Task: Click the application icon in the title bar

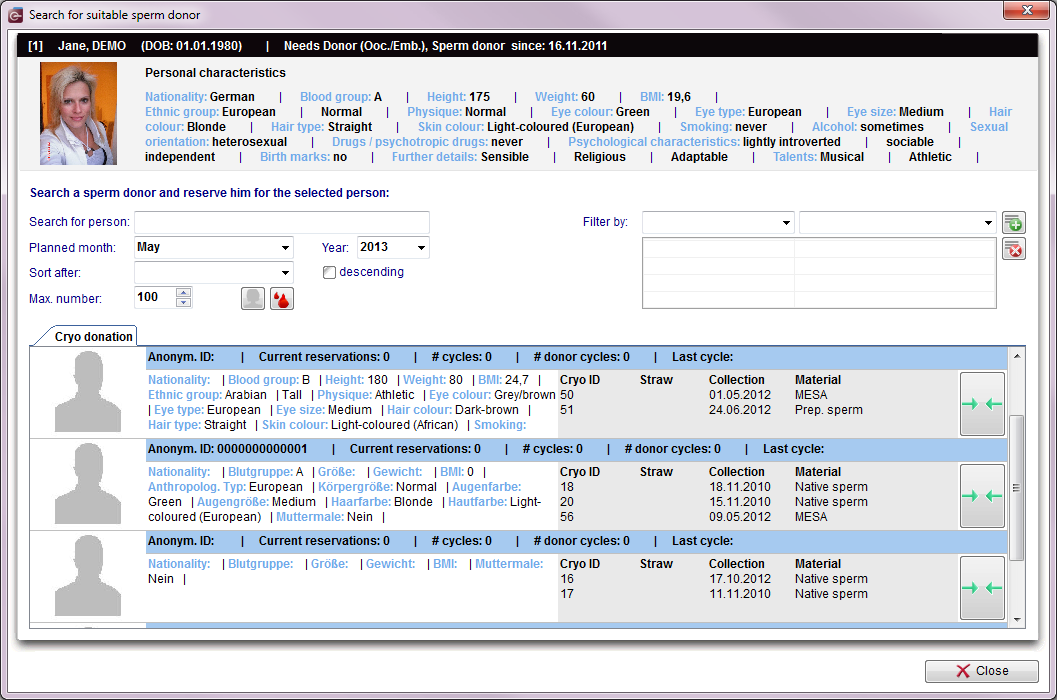Action: coord(15,15)
